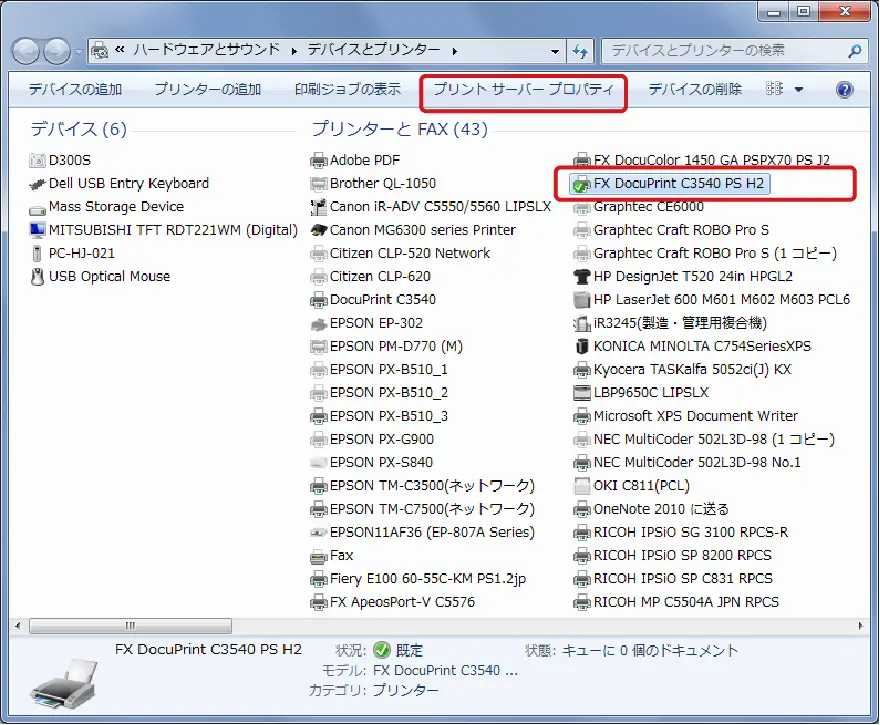This screenshot has width=880, height=725.
Task: Select EPSON PX-B510_2 printer
Action: pyautogui.click(x=379, y=393)
